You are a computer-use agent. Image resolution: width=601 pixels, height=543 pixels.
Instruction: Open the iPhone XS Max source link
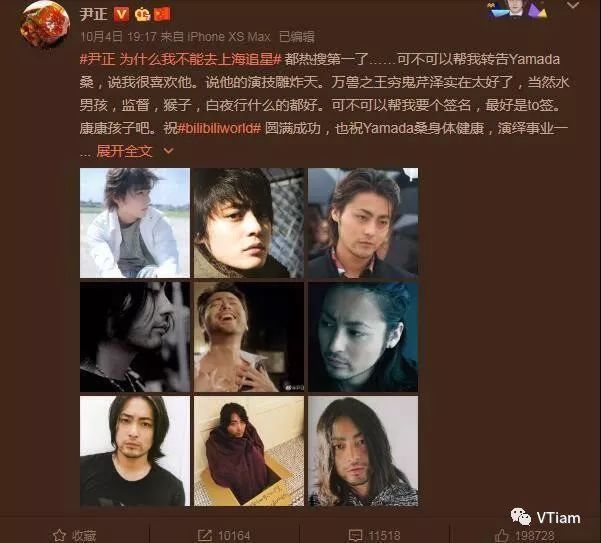[x=229, y=37]
